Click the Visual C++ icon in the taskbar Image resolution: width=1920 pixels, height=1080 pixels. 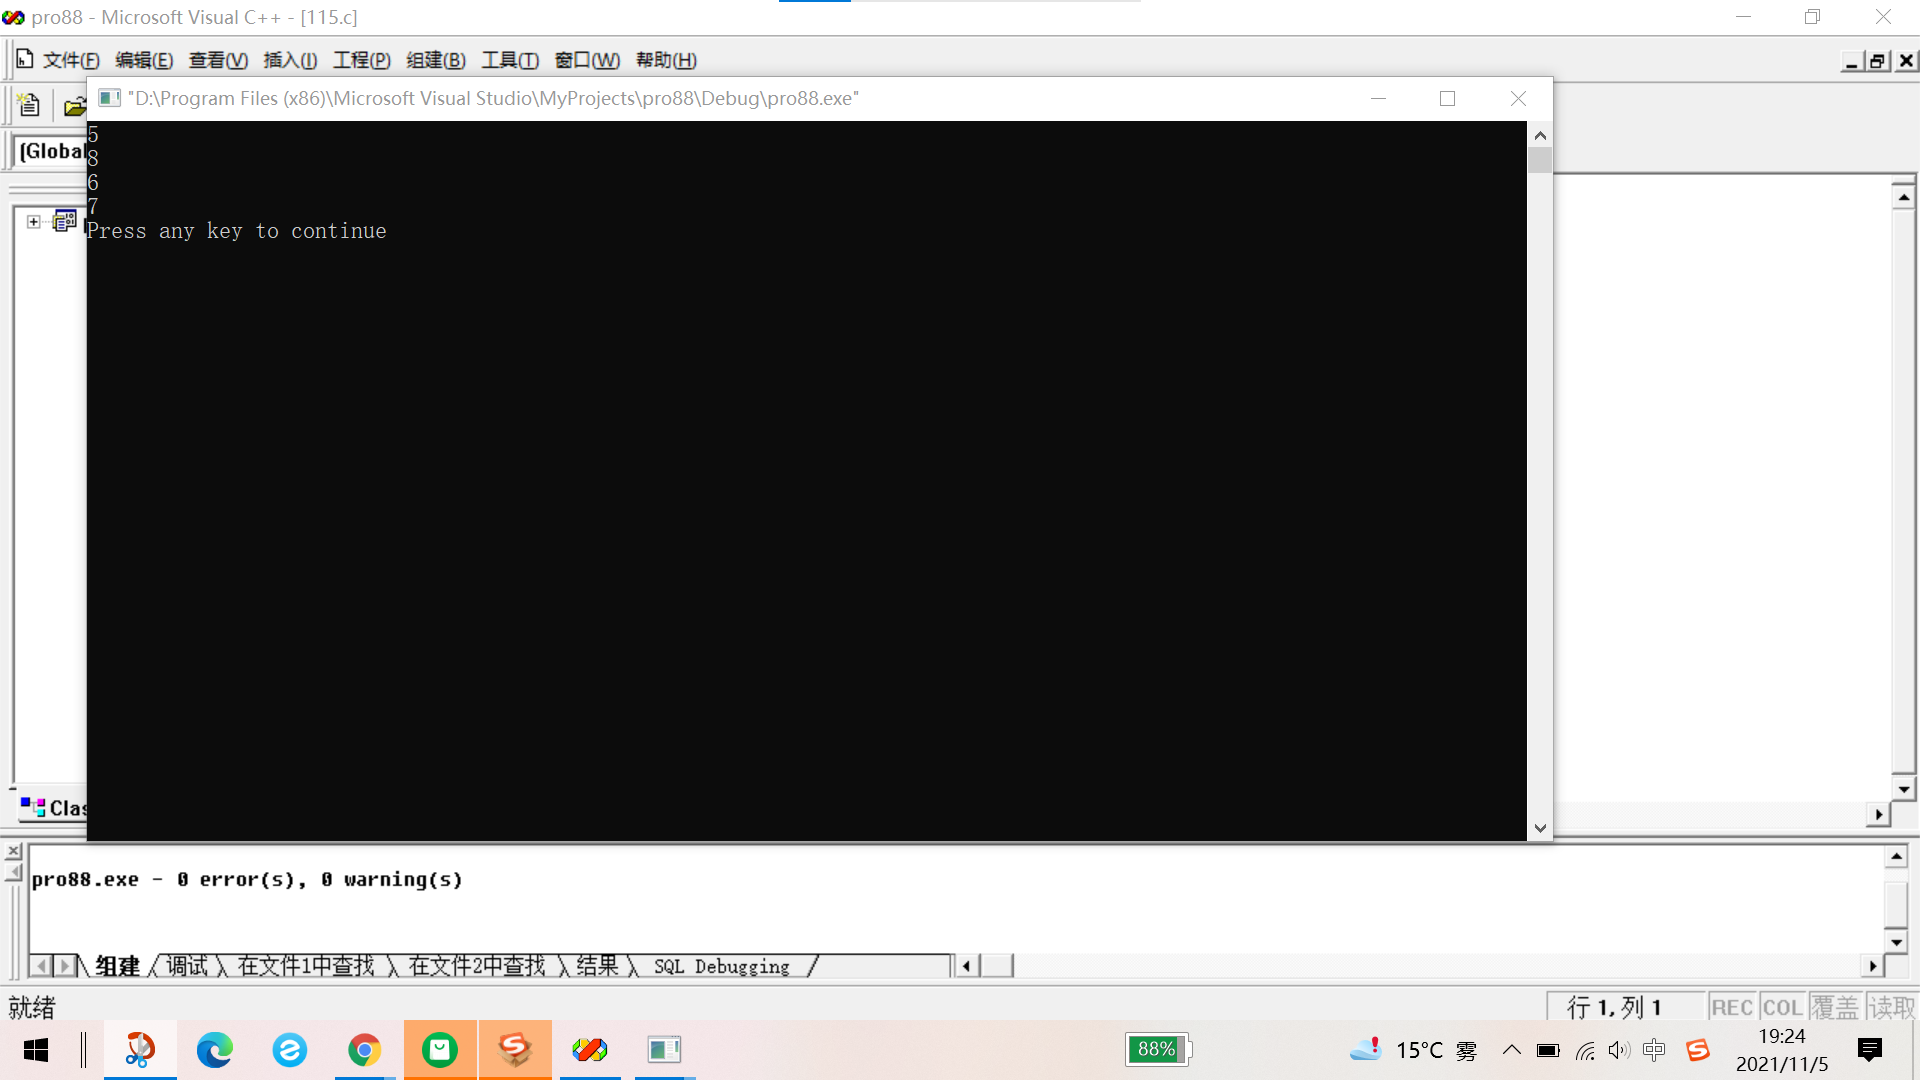click(x=590, y=1050)
